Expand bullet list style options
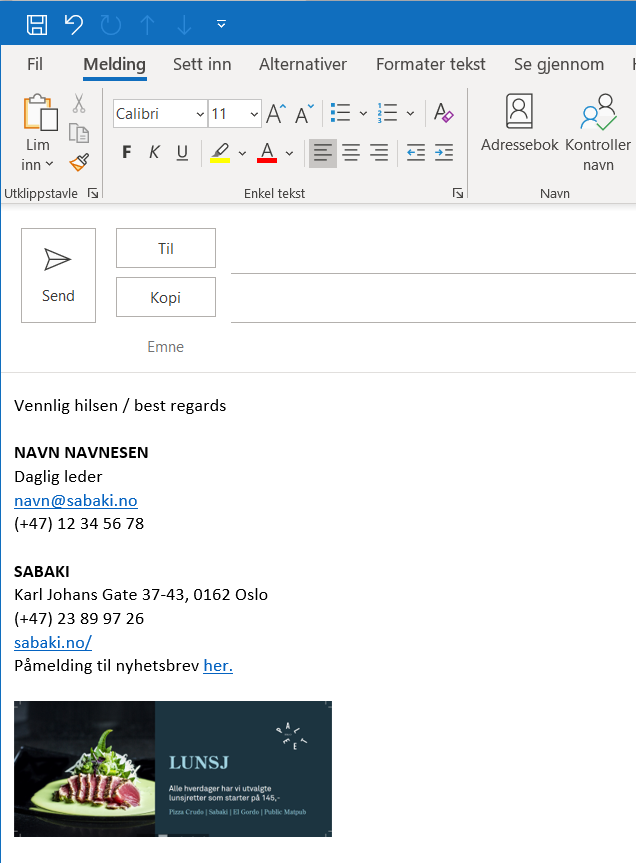 click(363, 113)
